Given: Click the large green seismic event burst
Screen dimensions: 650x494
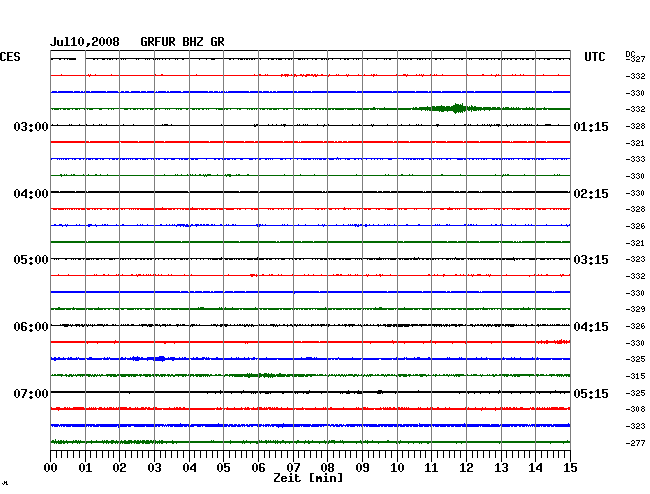Looking at the screenshot, I should pyautogui.click(x=456, y=109).
